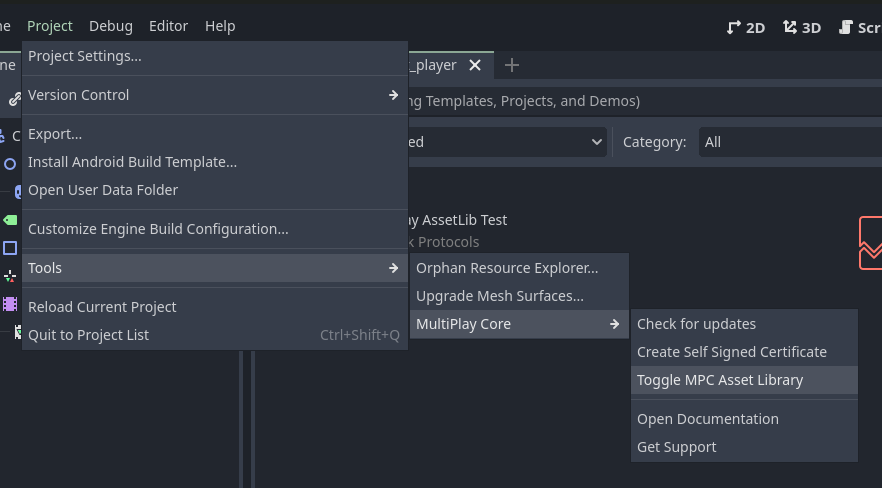This screenshot has height=488, width=882.
Task: Select Toggle MPC Asset Library
Action: tap(745, 380)
